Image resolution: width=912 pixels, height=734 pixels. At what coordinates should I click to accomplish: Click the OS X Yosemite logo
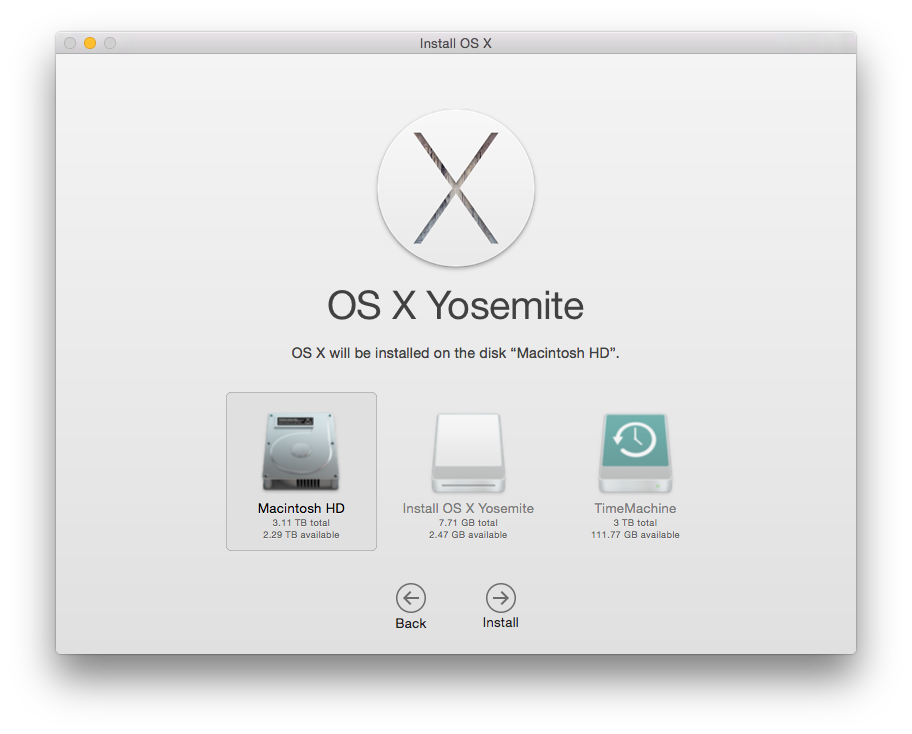[456, 188]
